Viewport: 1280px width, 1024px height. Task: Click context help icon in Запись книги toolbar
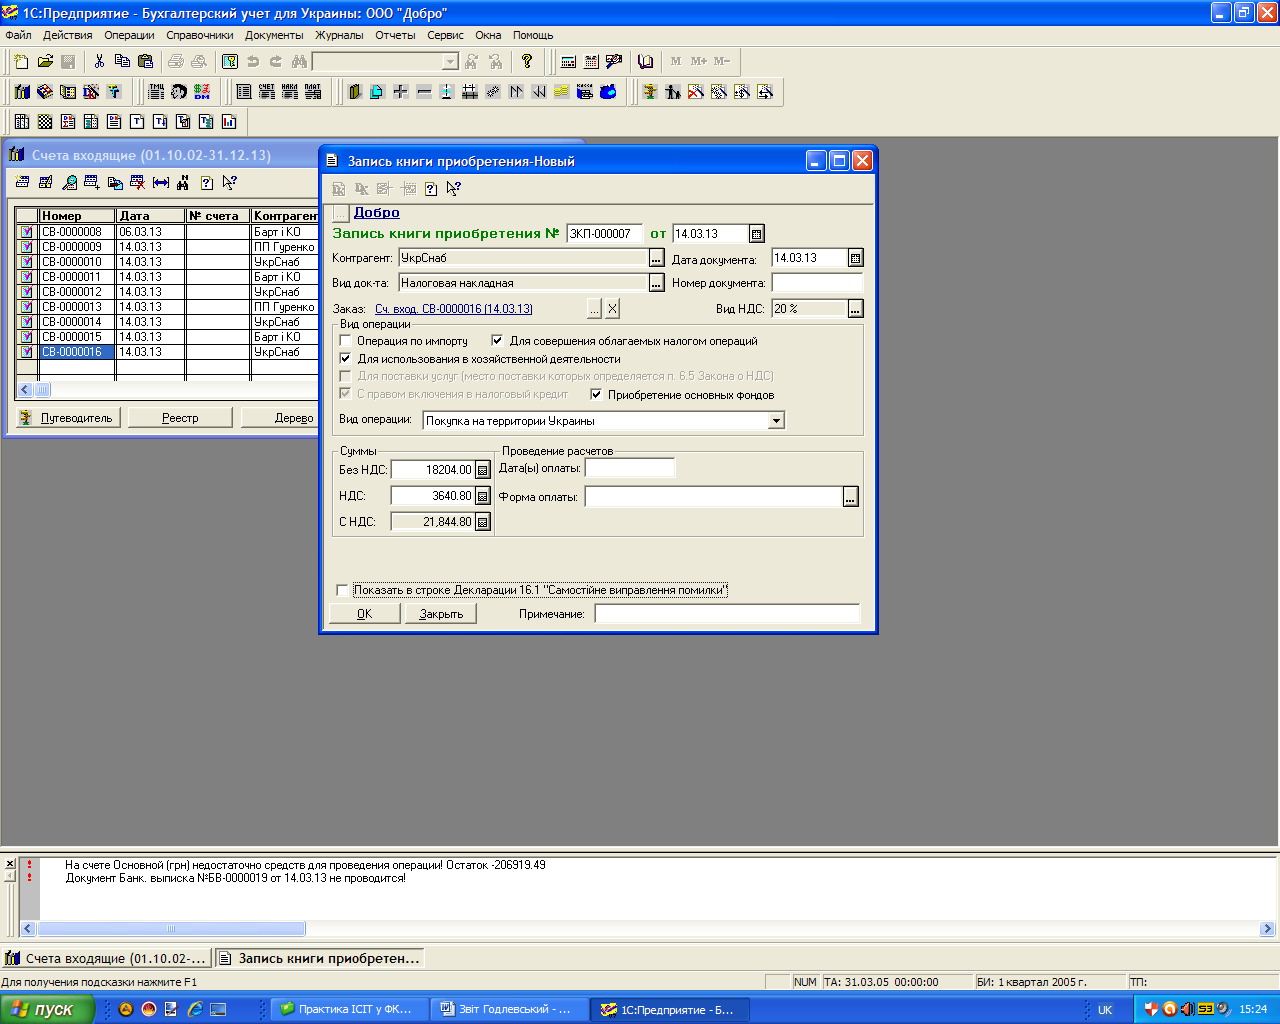[x=453, y=188]
